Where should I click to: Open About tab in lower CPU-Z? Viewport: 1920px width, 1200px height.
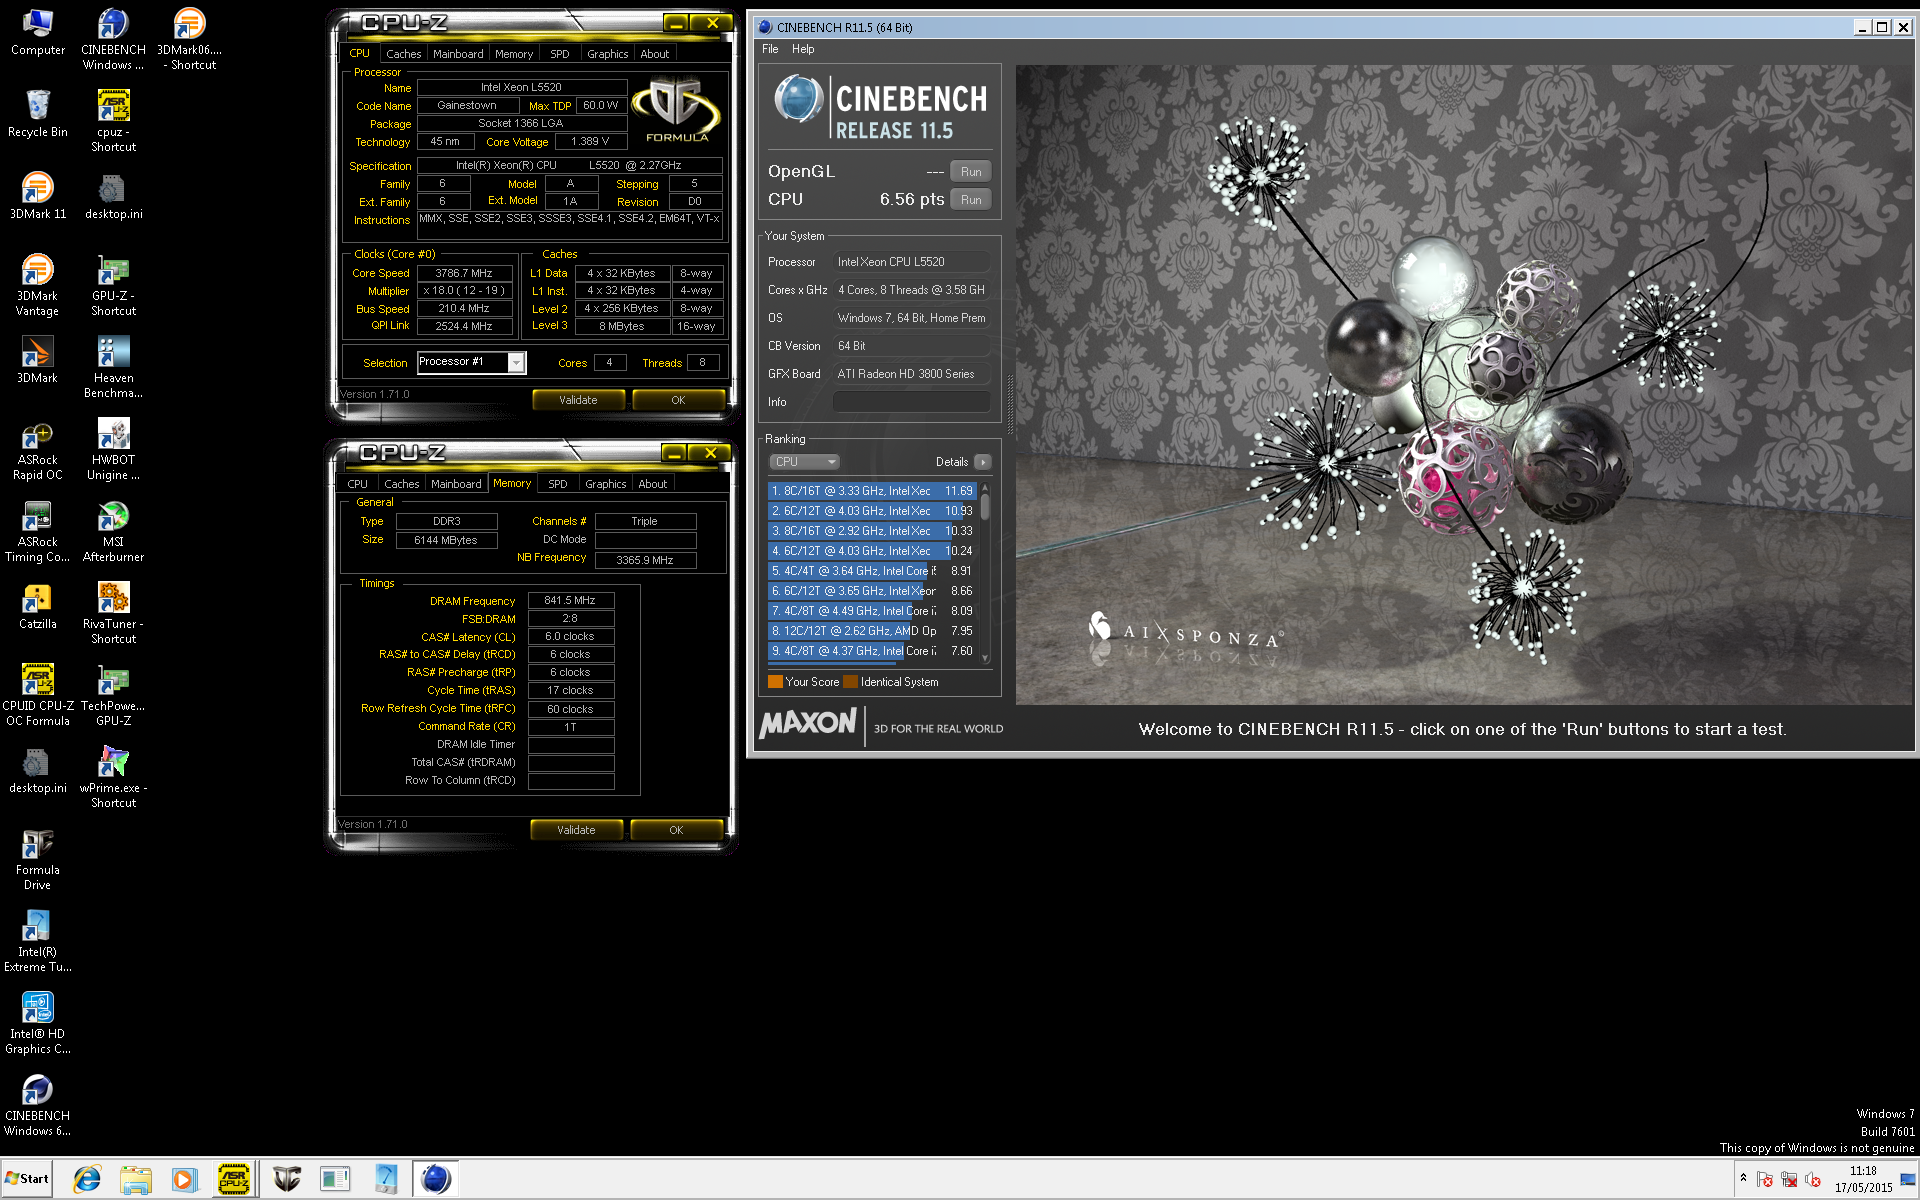(x=653, y=484)
